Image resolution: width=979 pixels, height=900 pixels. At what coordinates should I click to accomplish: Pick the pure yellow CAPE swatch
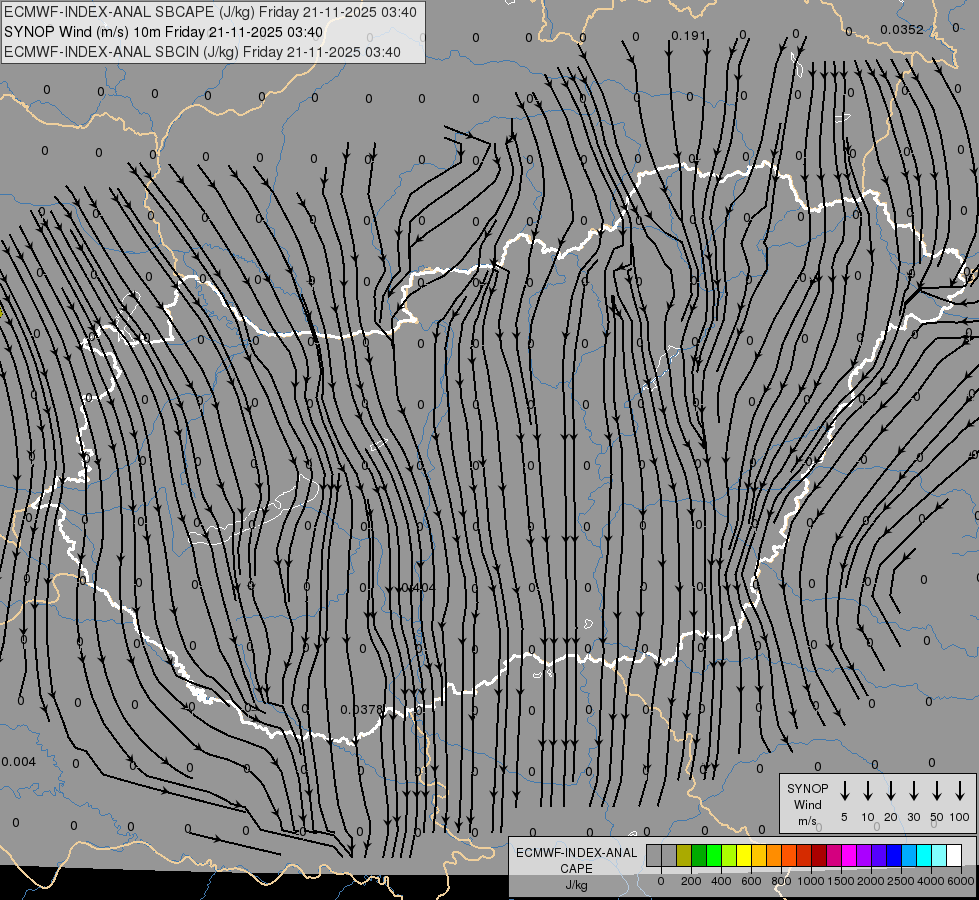point(744,855)
